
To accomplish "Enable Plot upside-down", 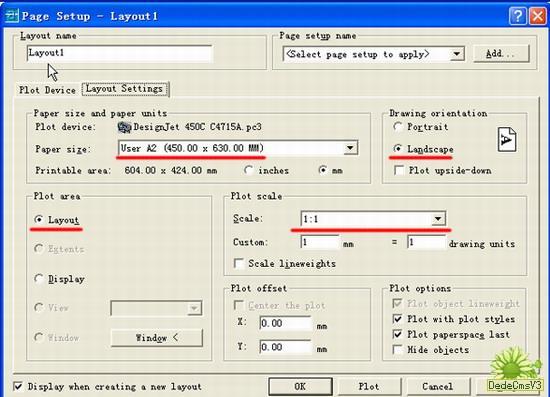I will [399, 170].
